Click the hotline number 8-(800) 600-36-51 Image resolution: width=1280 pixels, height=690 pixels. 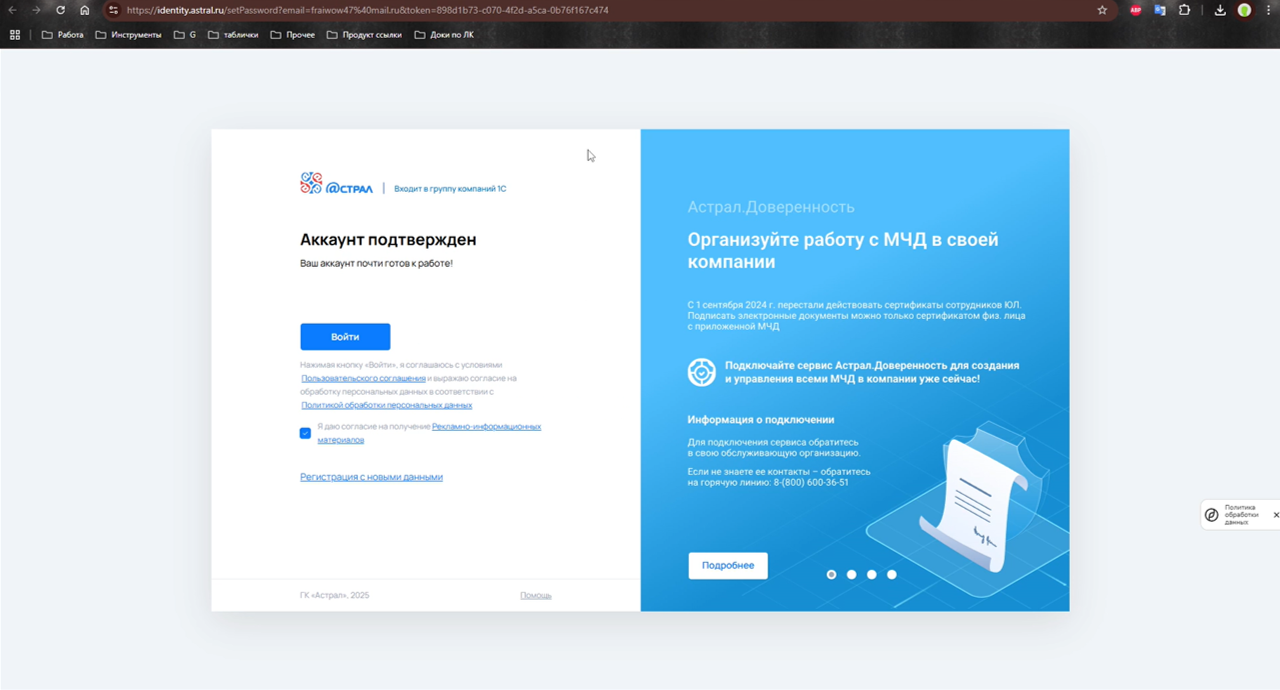pyautogui.click(x=811, y=483)
